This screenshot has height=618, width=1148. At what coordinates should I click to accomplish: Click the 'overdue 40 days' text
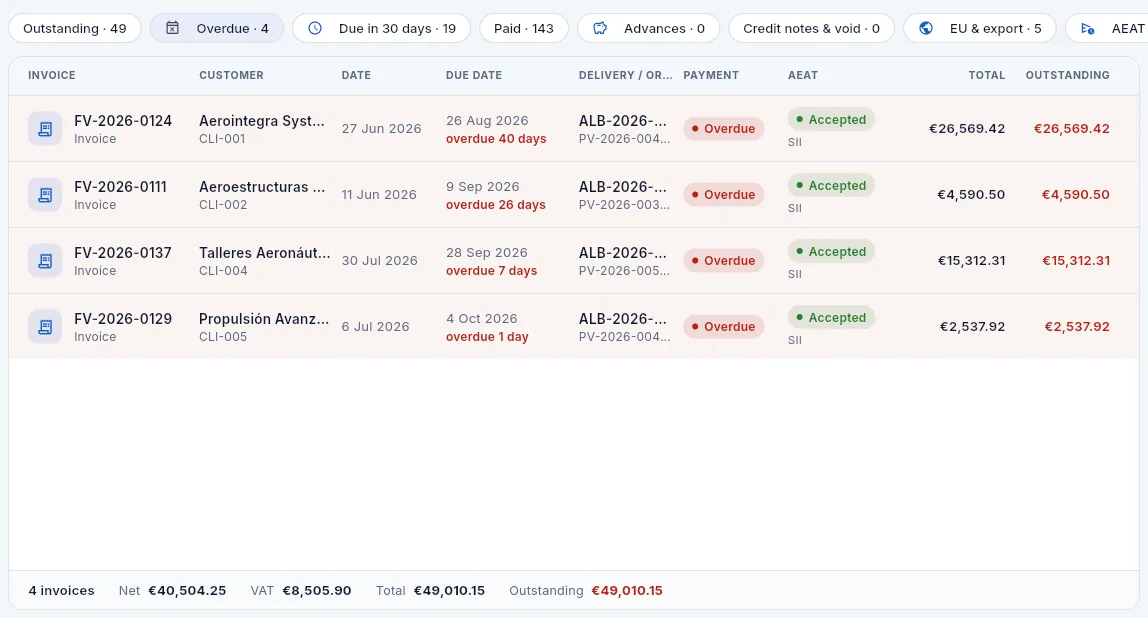click(x=496, y=139)
